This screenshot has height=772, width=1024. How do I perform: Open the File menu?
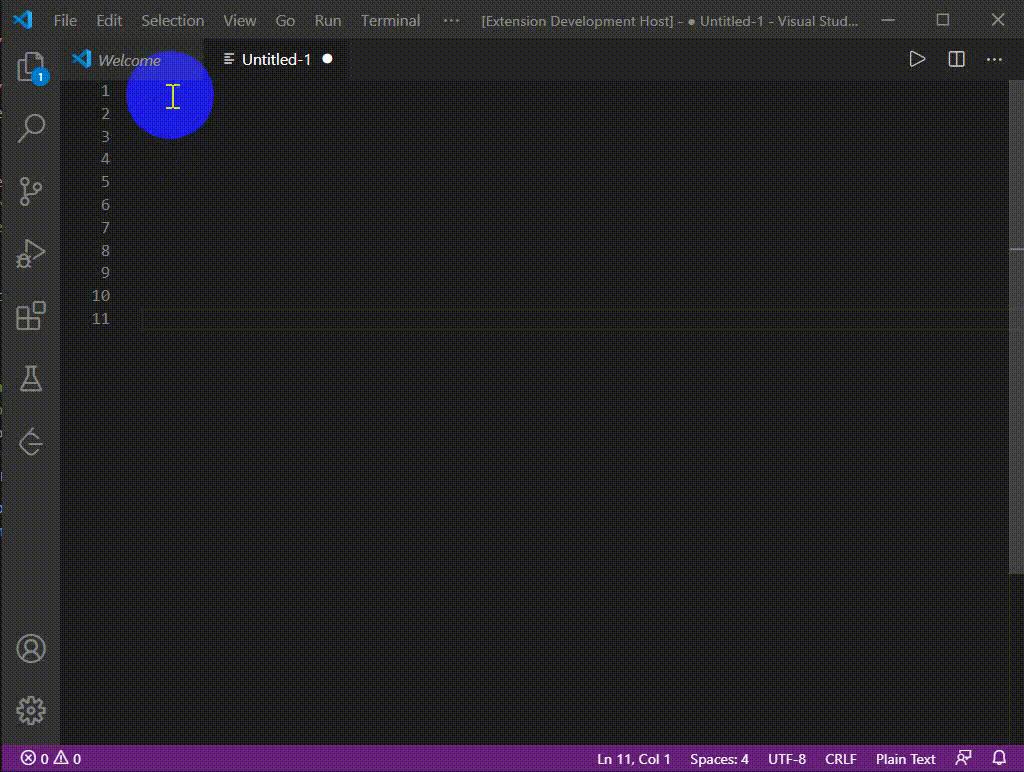pyautogui.click(x=64, y=20)
